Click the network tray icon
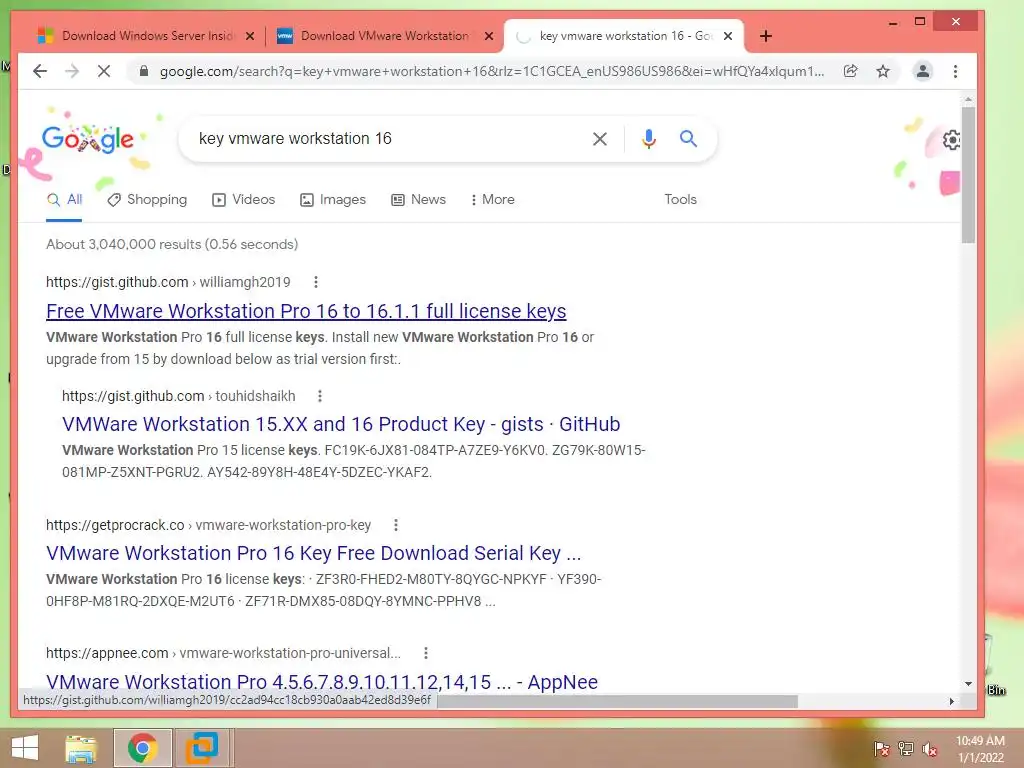1024x768 pixels. point(906,749)
